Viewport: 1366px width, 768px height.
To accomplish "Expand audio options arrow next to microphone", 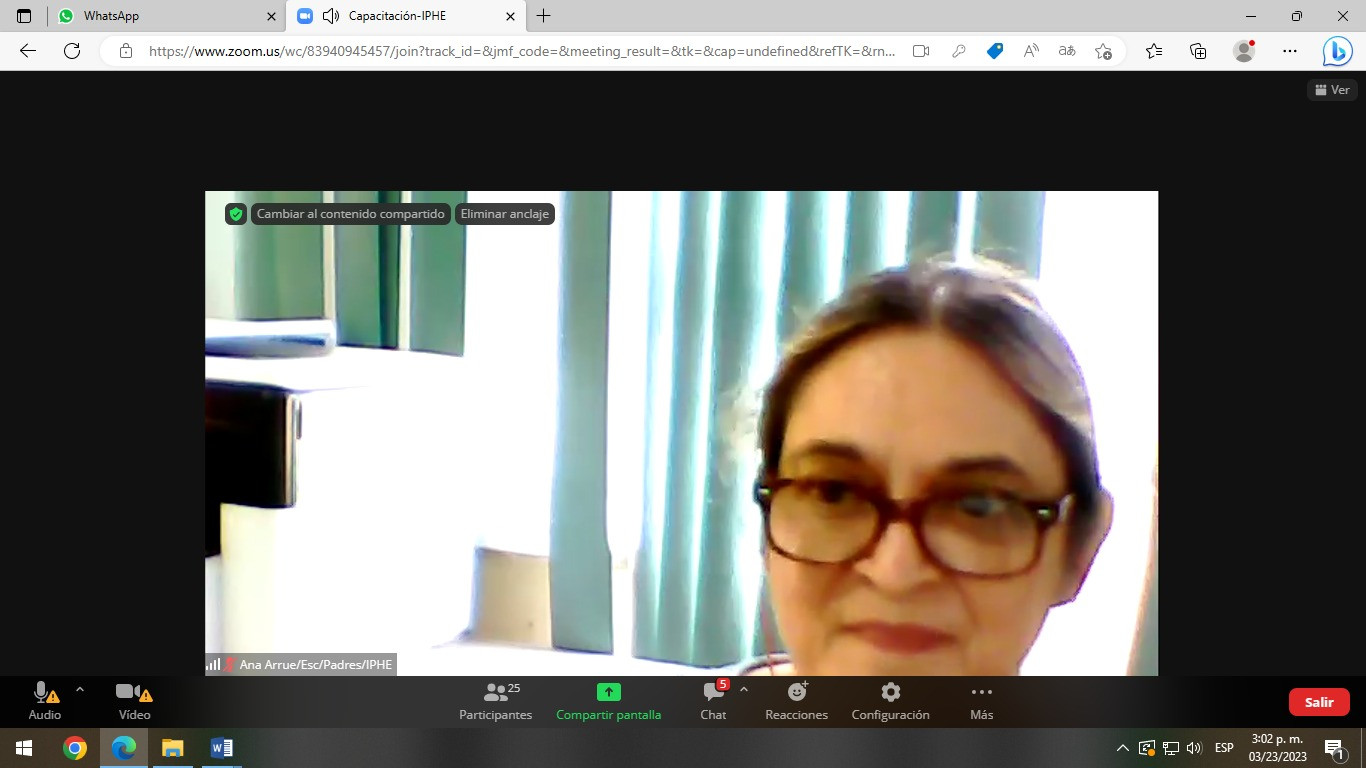I will [x=80, y=690].
